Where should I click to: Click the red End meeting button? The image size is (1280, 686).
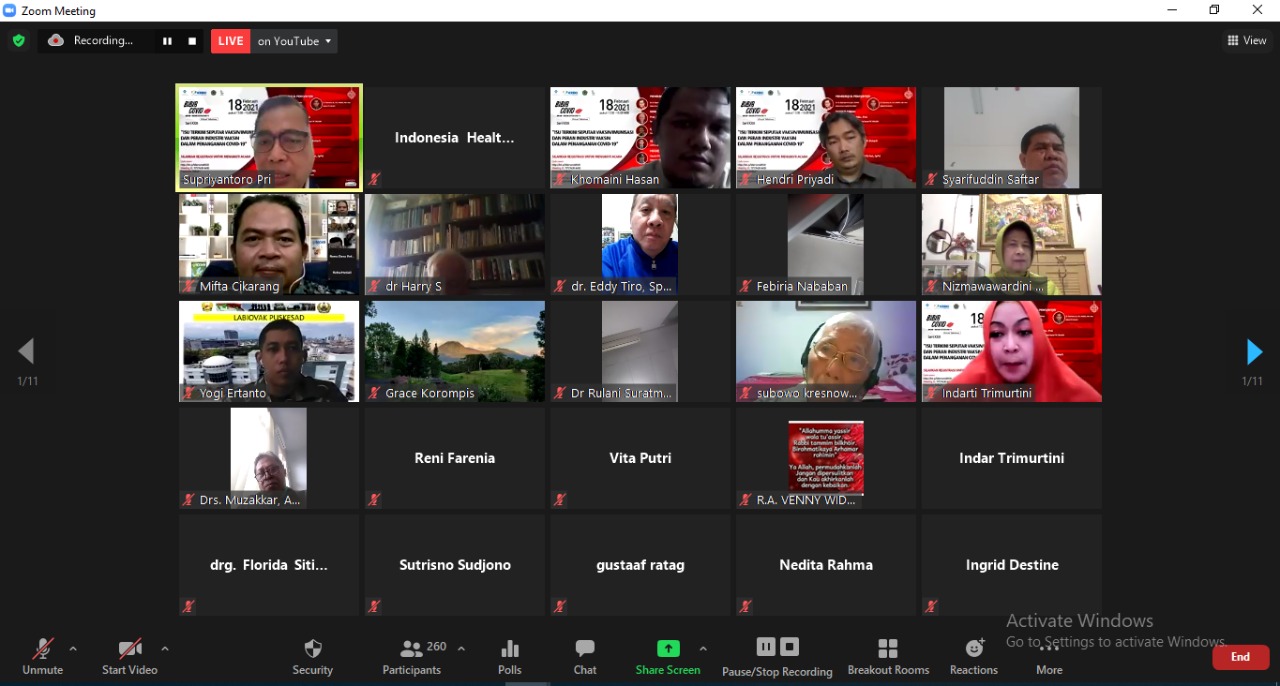pyautogui.click(x=1241, y=657)
